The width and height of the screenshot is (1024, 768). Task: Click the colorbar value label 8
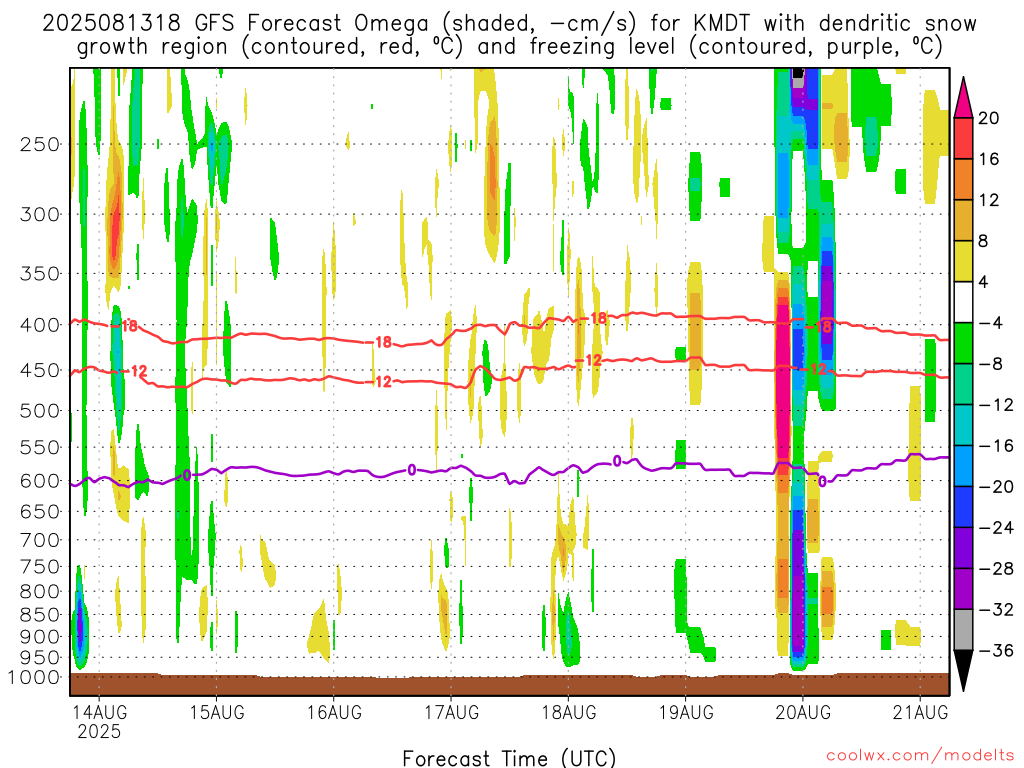[x=984, y=241]
